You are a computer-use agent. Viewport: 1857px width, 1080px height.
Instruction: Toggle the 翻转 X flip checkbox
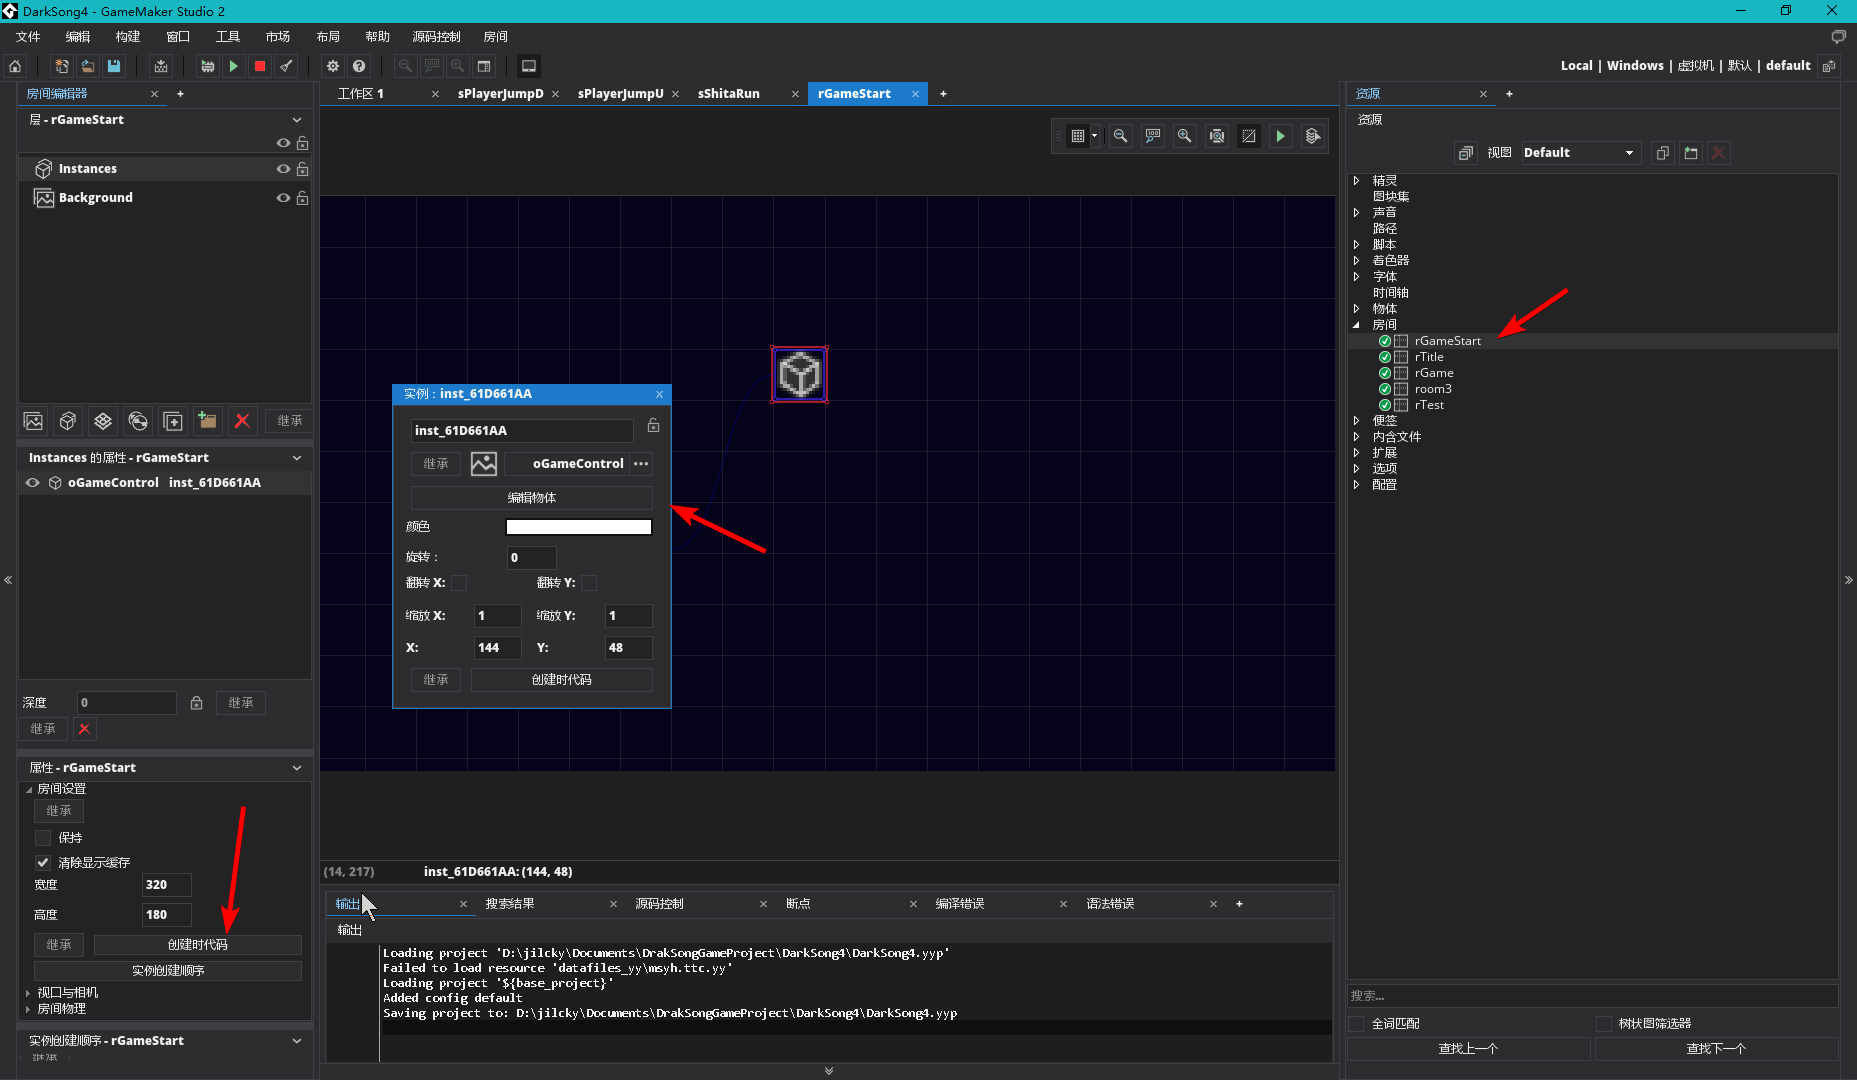(x=459, y=583)
